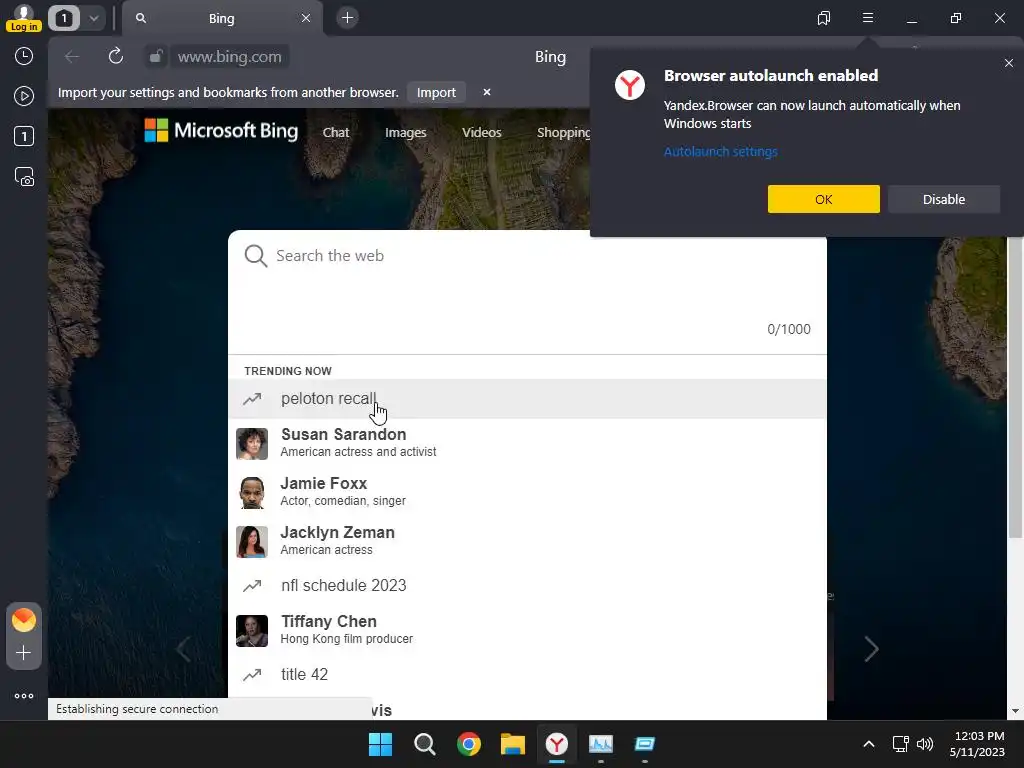Close the Bing tab

point(306,18)
